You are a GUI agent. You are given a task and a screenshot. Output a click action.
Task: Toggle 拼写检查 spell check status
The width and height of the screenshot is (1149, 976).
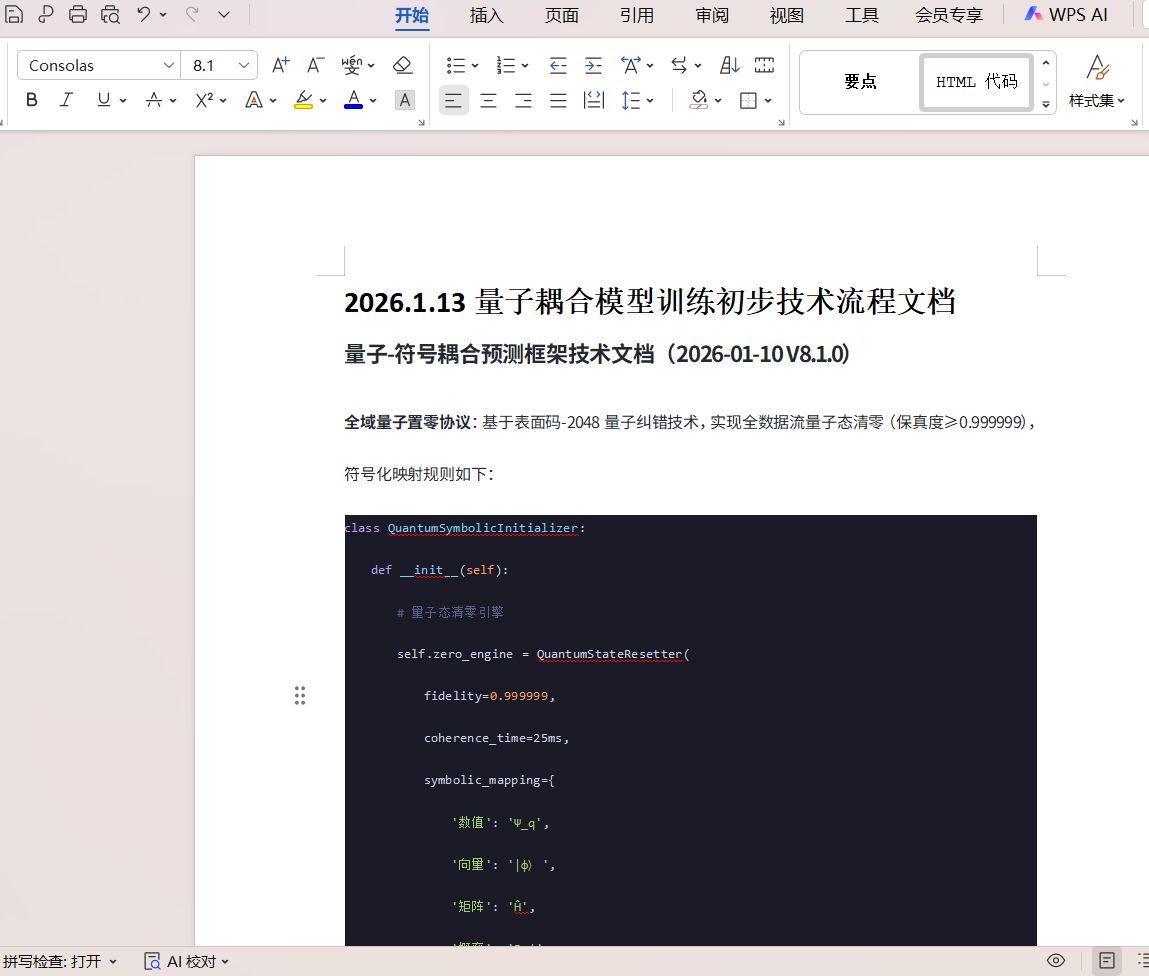(60, 961)
